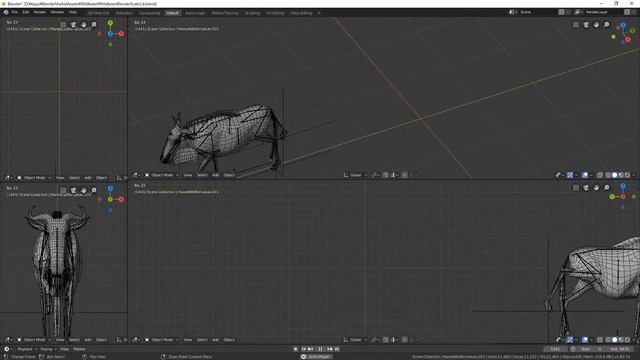
Task: Jump to next keyframe in timeline
Action: 330,349
